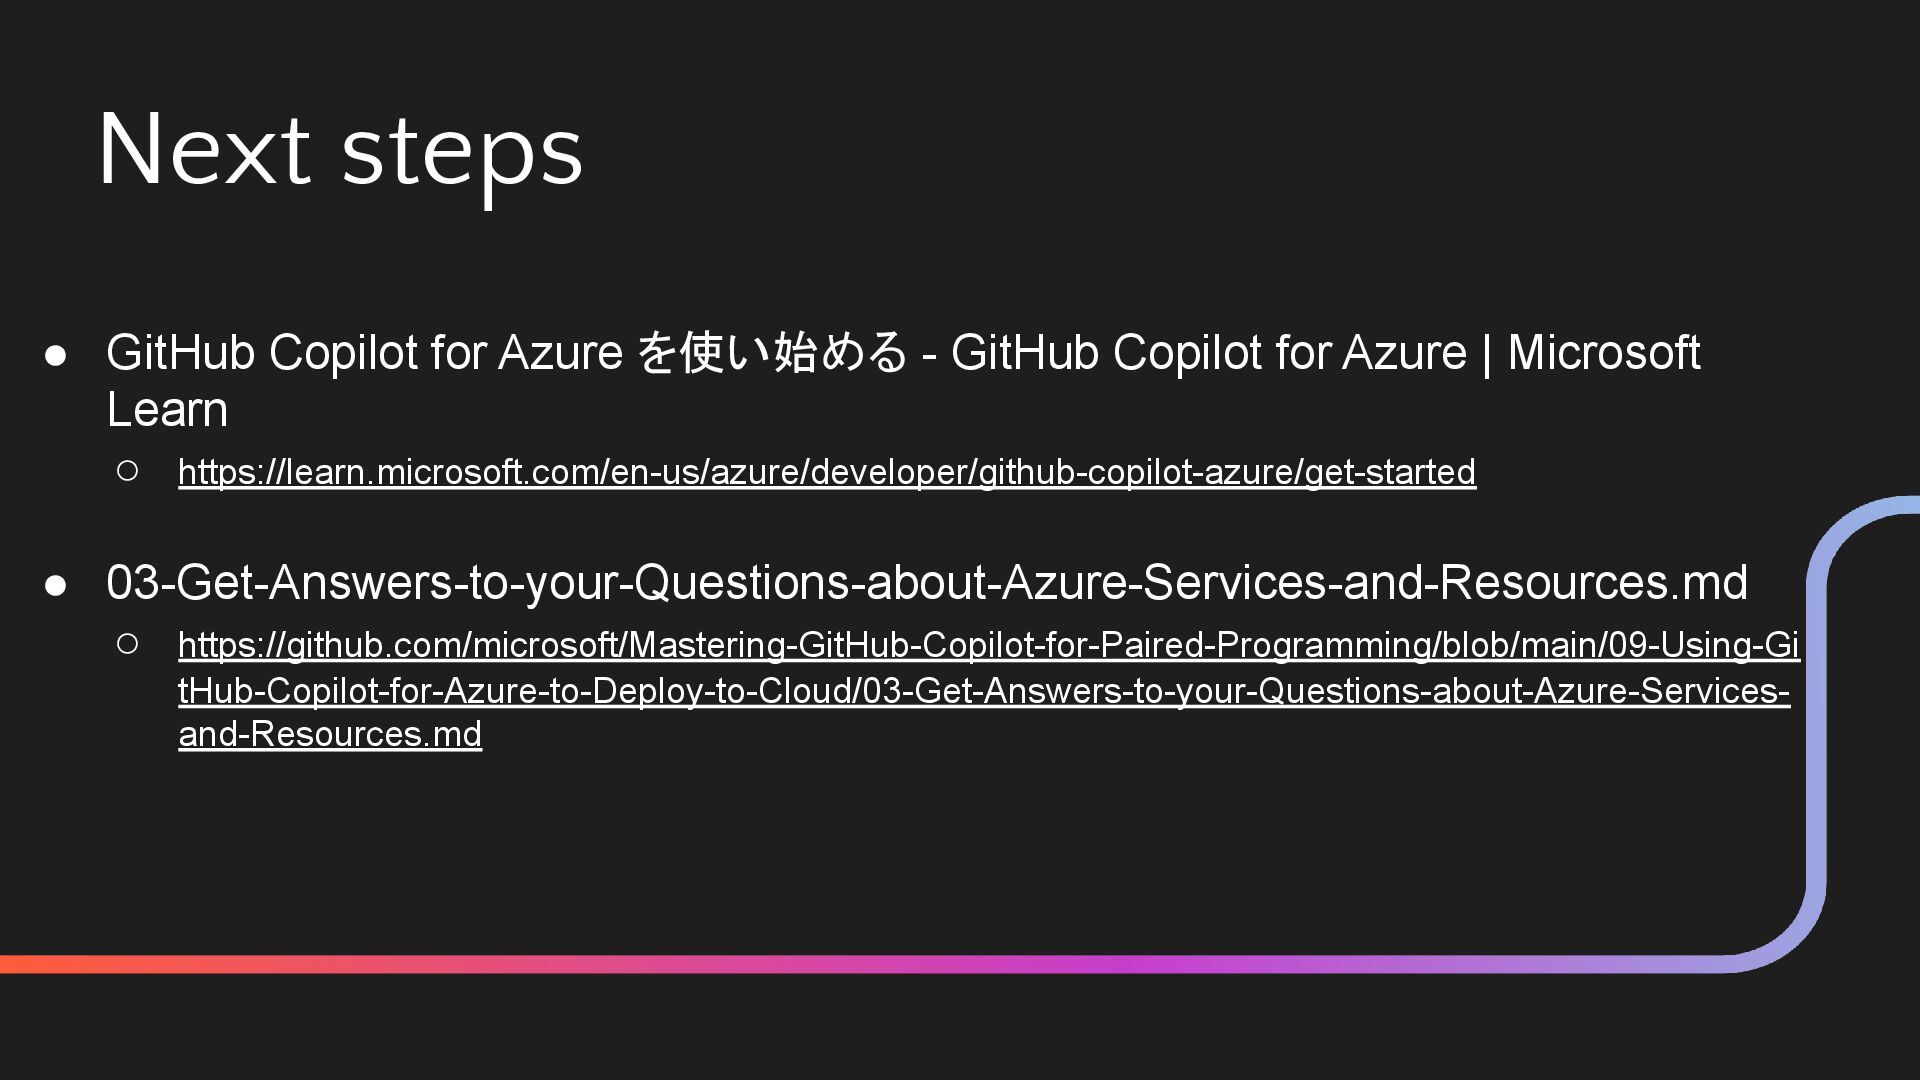1920x1080 pixels.
Task: Select the Japanese text を使い始める
Action: (772, 352)
